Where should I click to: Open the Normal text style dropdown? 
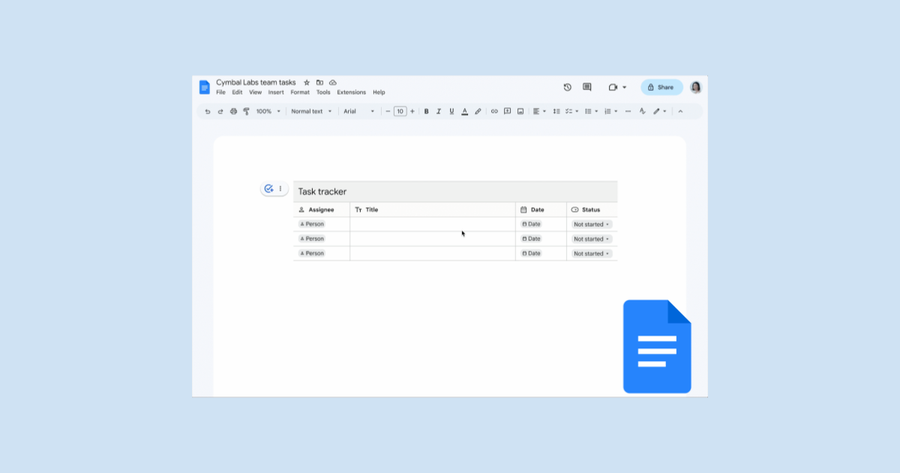point(311,111)
